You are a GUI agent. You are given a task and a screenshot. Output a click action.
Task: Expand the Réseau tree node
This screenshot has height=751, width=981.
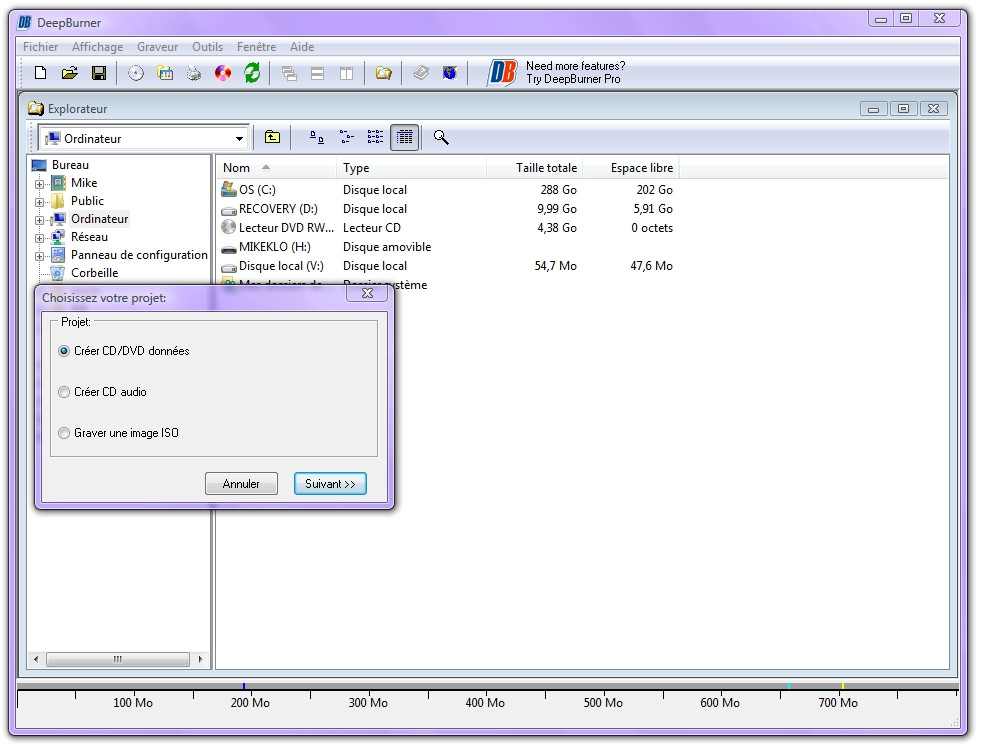(40, 237)
